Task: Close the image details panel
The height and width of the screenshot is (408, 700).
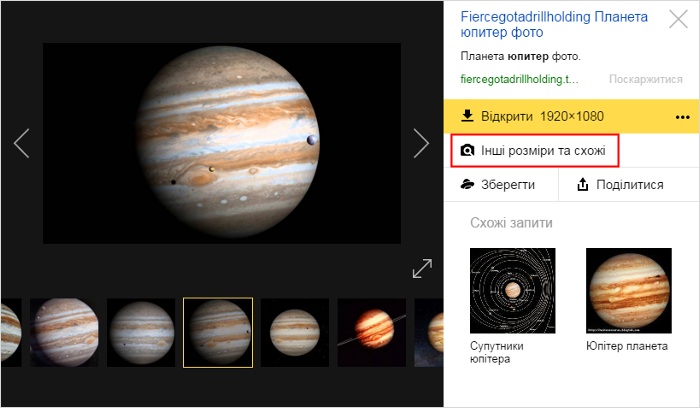Action: [x=678, y=19]
